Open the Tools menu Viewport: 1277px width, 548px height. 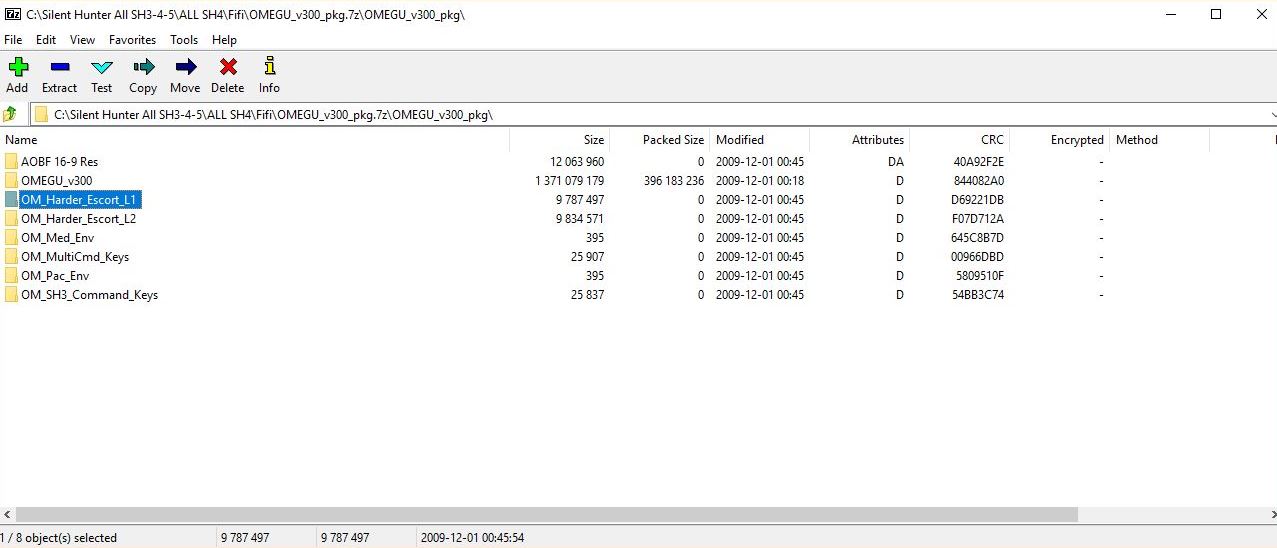click(184, 40)
